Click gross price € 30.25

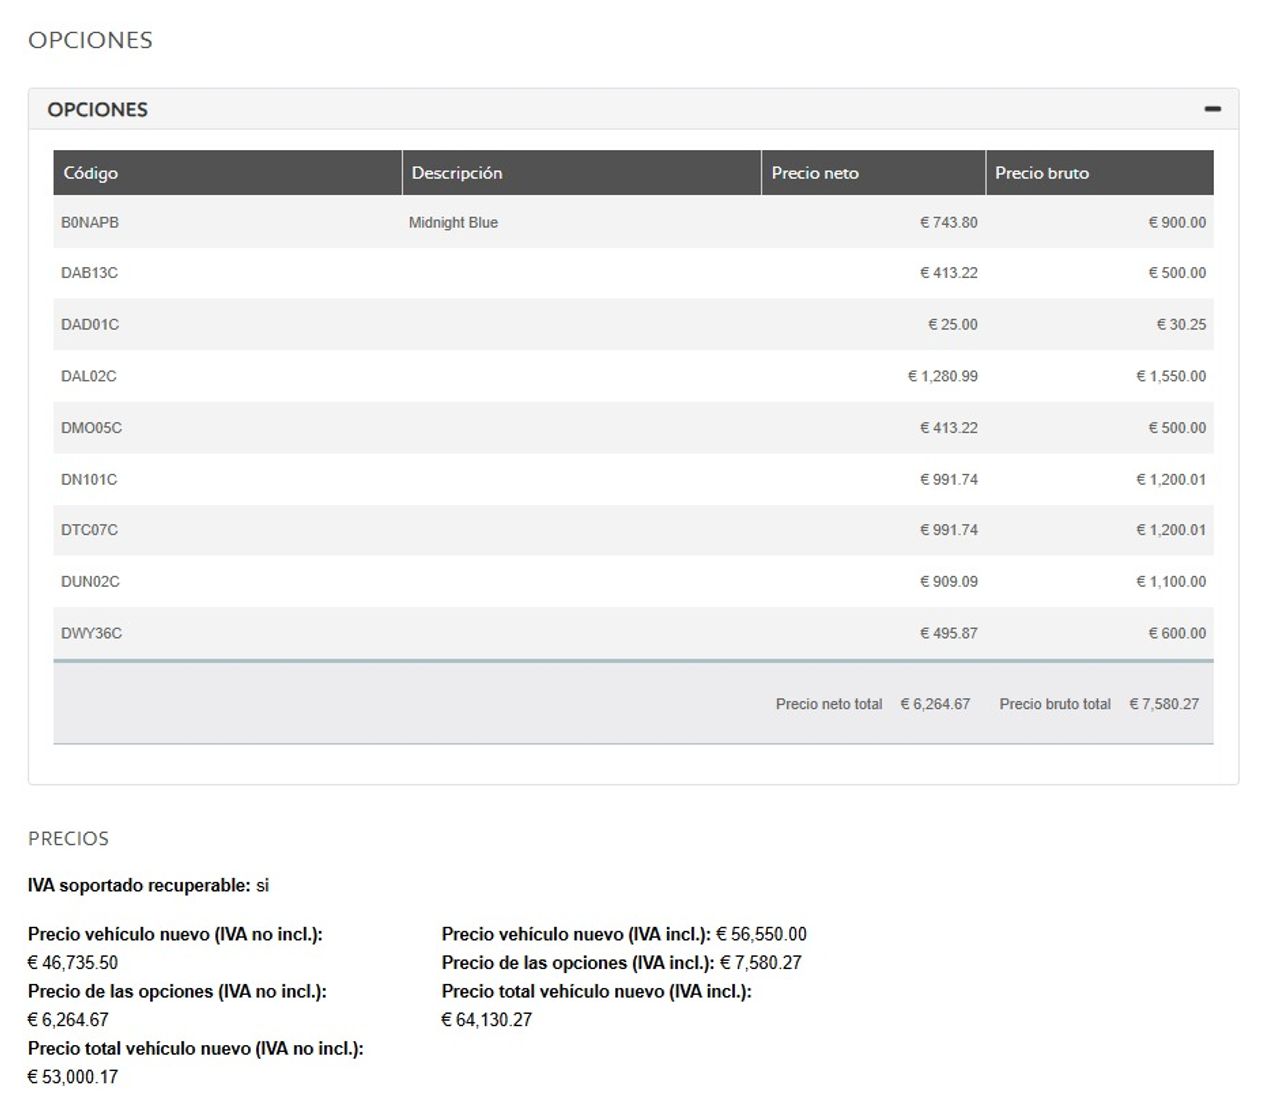1181,325
